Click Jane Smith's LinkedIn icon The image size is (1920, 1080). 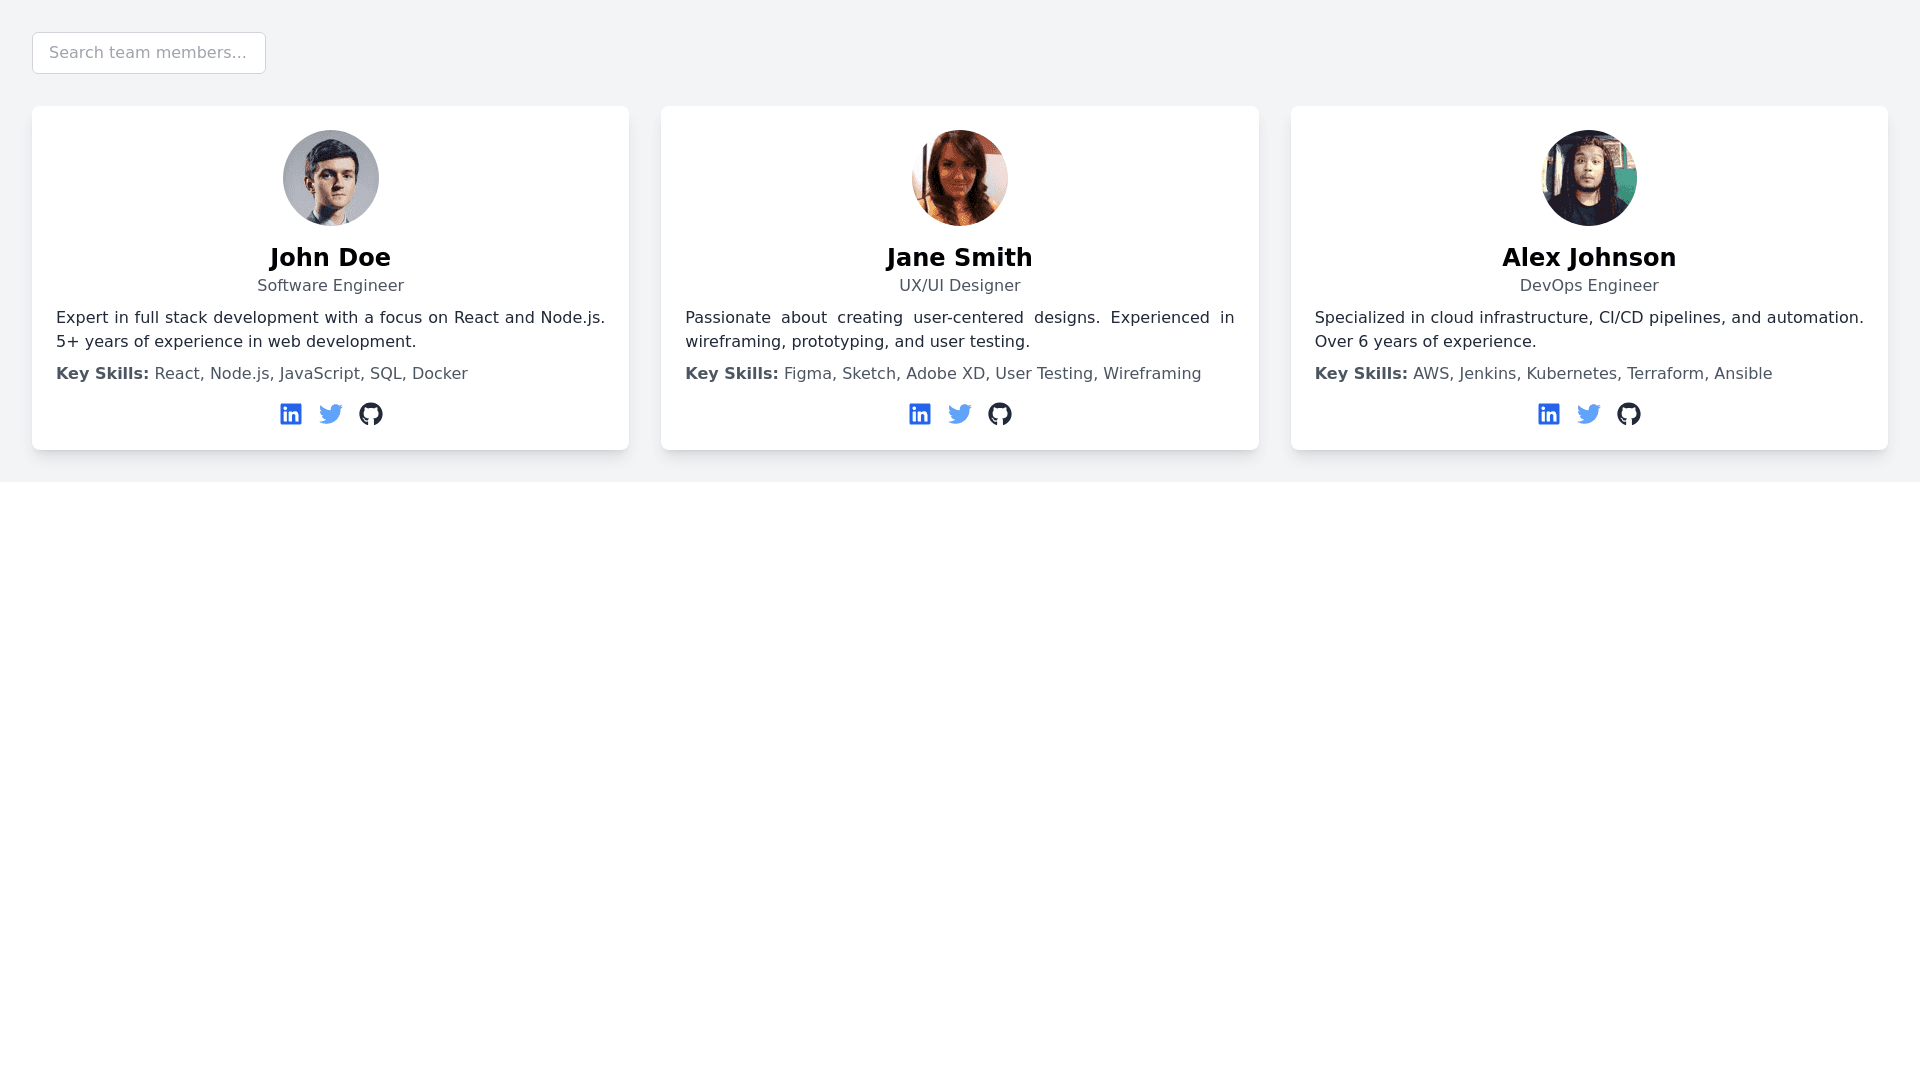(920, 414)
